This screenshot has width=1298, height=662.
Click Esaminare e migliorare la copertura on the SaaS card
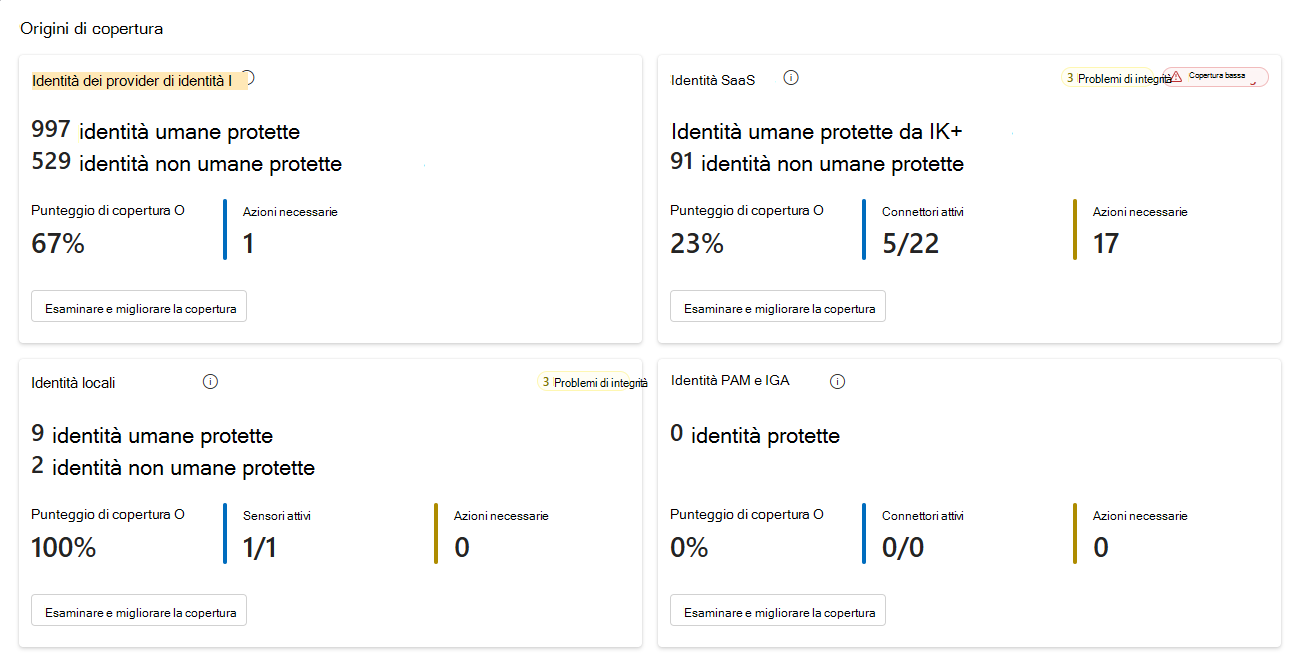(777, 307)
